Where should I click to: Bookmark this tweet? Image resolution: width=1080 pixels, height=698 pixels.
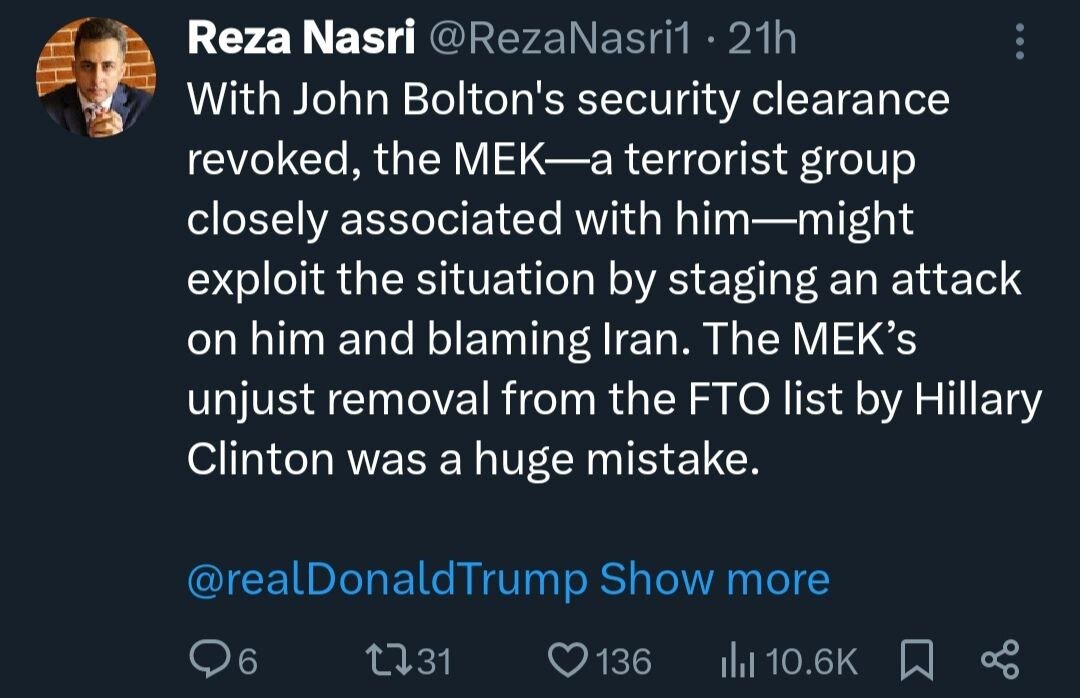click(915, 660)
